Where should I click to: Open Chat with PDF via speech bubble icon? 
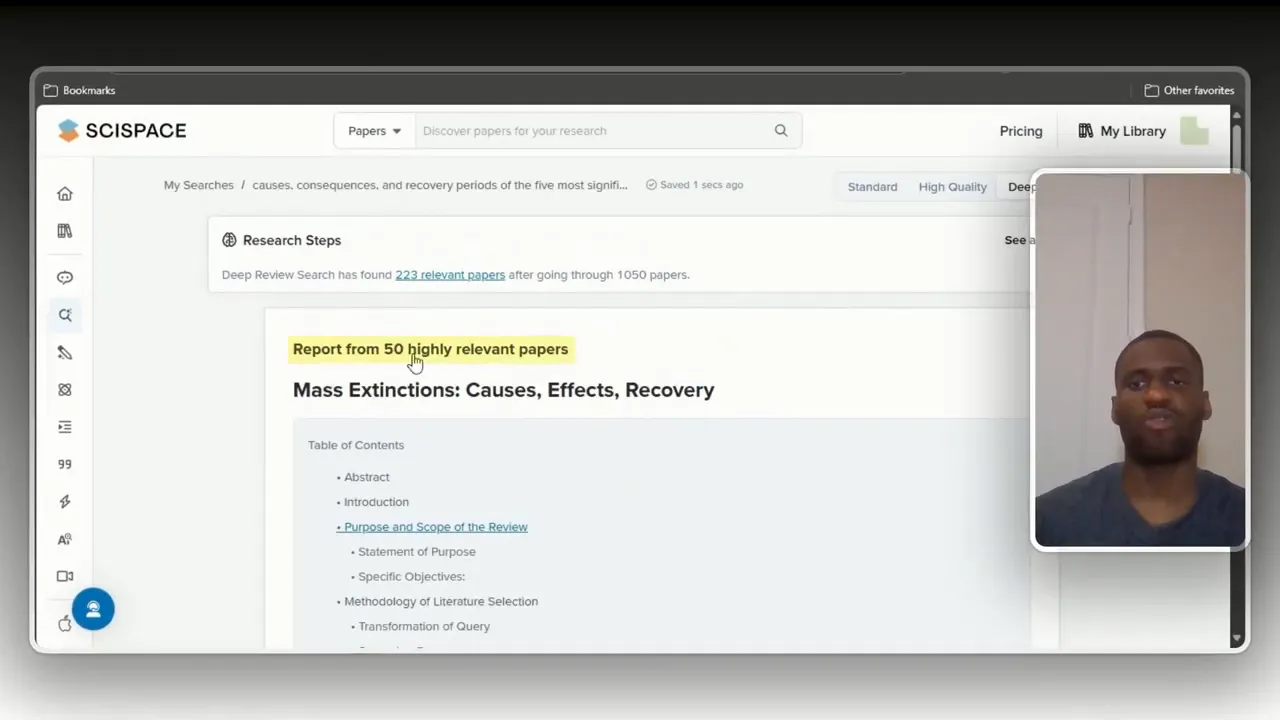click(64, 277)
